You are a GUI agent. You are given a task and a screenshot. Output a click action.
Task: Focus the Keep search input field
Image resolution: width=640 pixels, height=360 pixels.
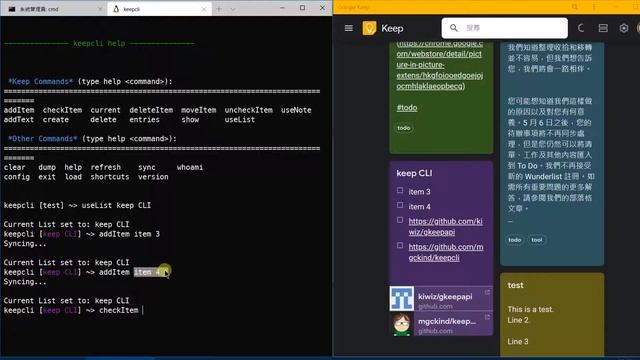click(504, 28)
